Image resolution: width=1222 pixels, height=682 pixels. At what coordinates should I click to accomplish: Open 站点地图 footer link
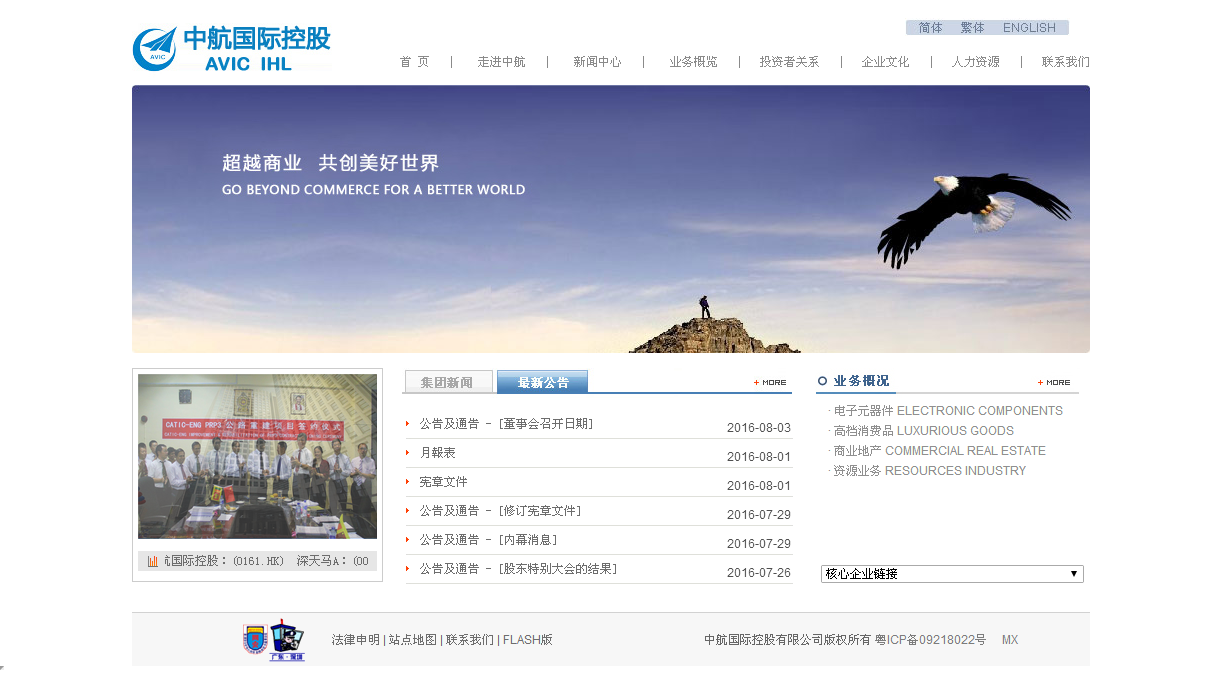(413, 640)
